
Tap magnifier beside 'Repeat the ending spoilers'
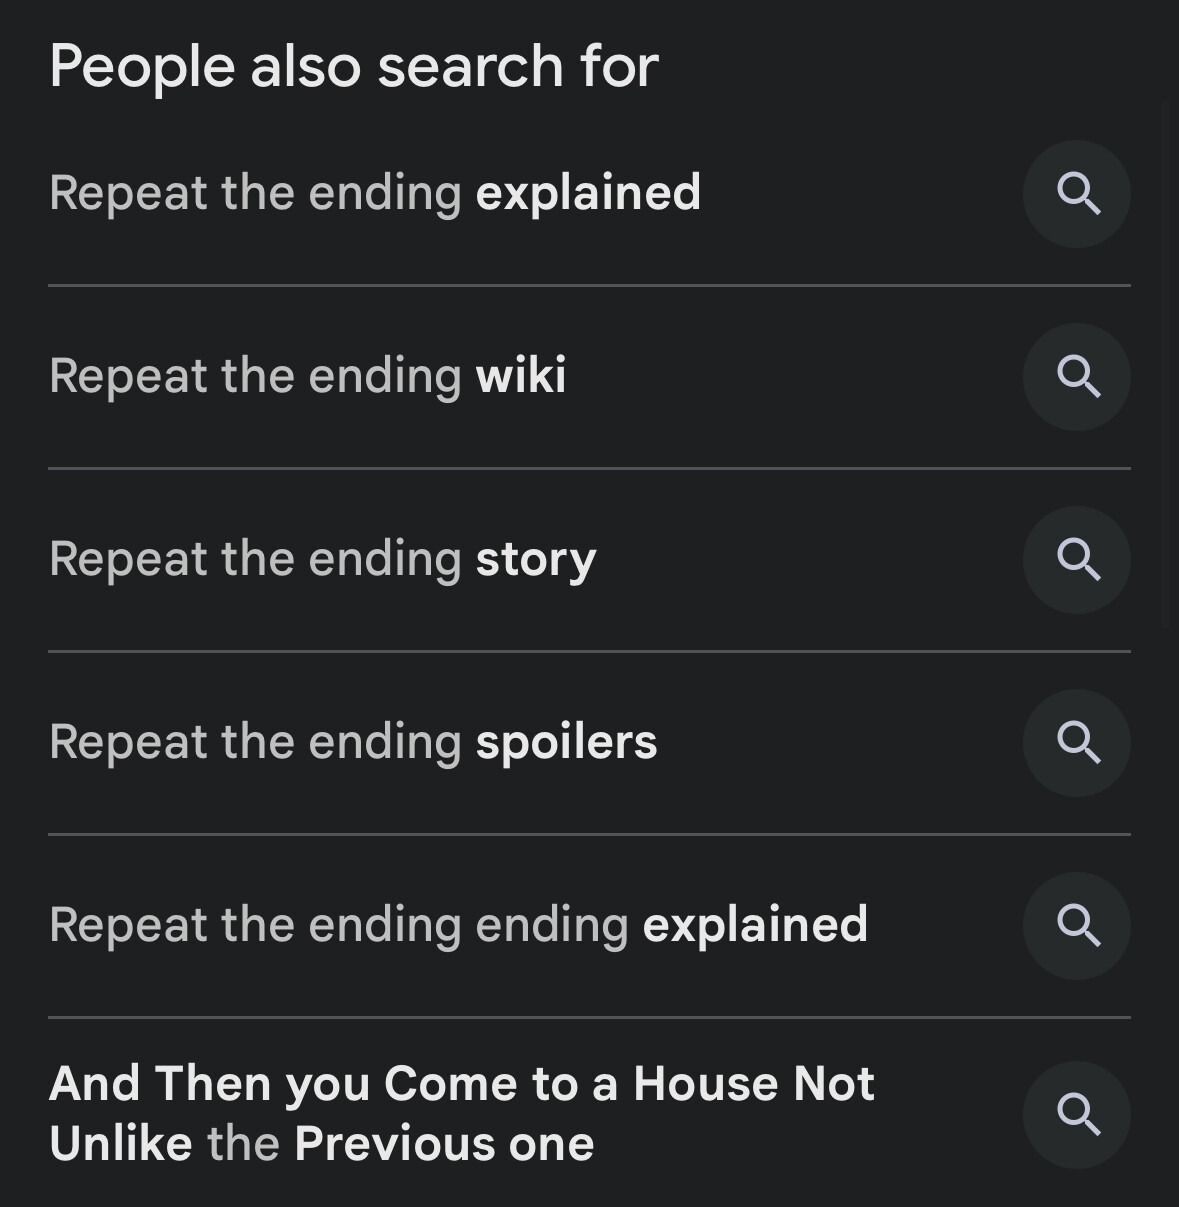tap(1076, 743)
